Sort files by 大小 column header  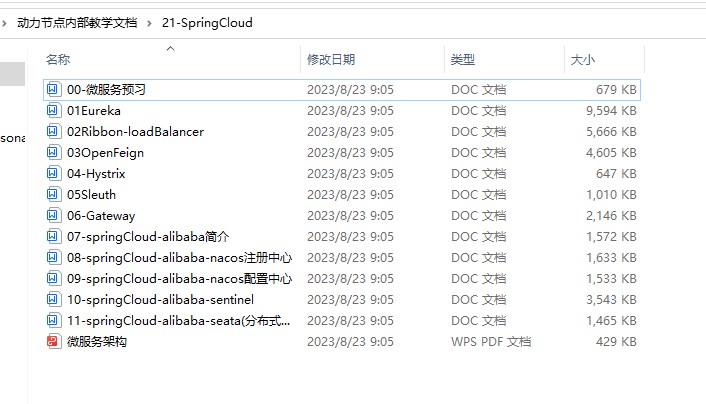click(583, 59)
